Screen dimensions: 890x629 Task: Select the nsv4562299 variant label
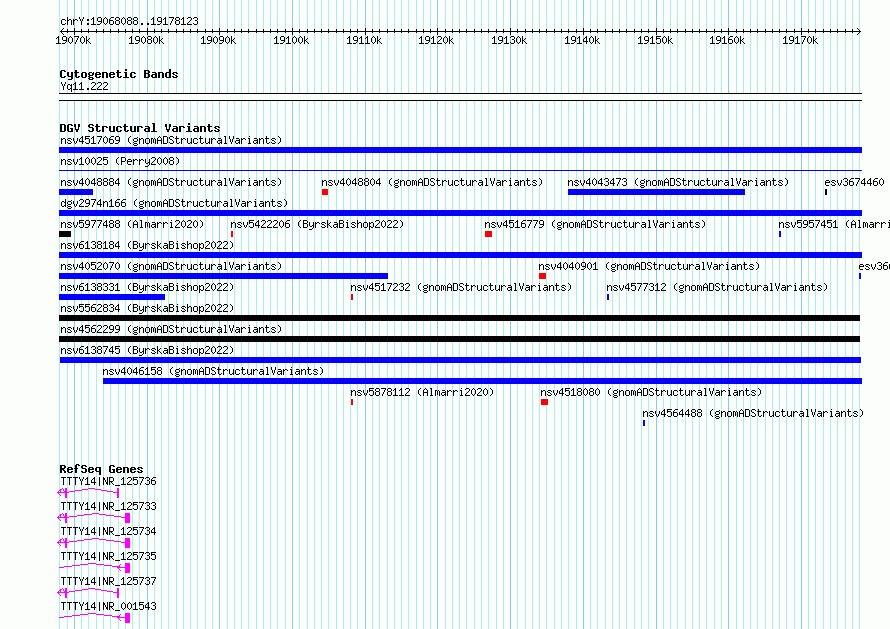tap(171, 329)
